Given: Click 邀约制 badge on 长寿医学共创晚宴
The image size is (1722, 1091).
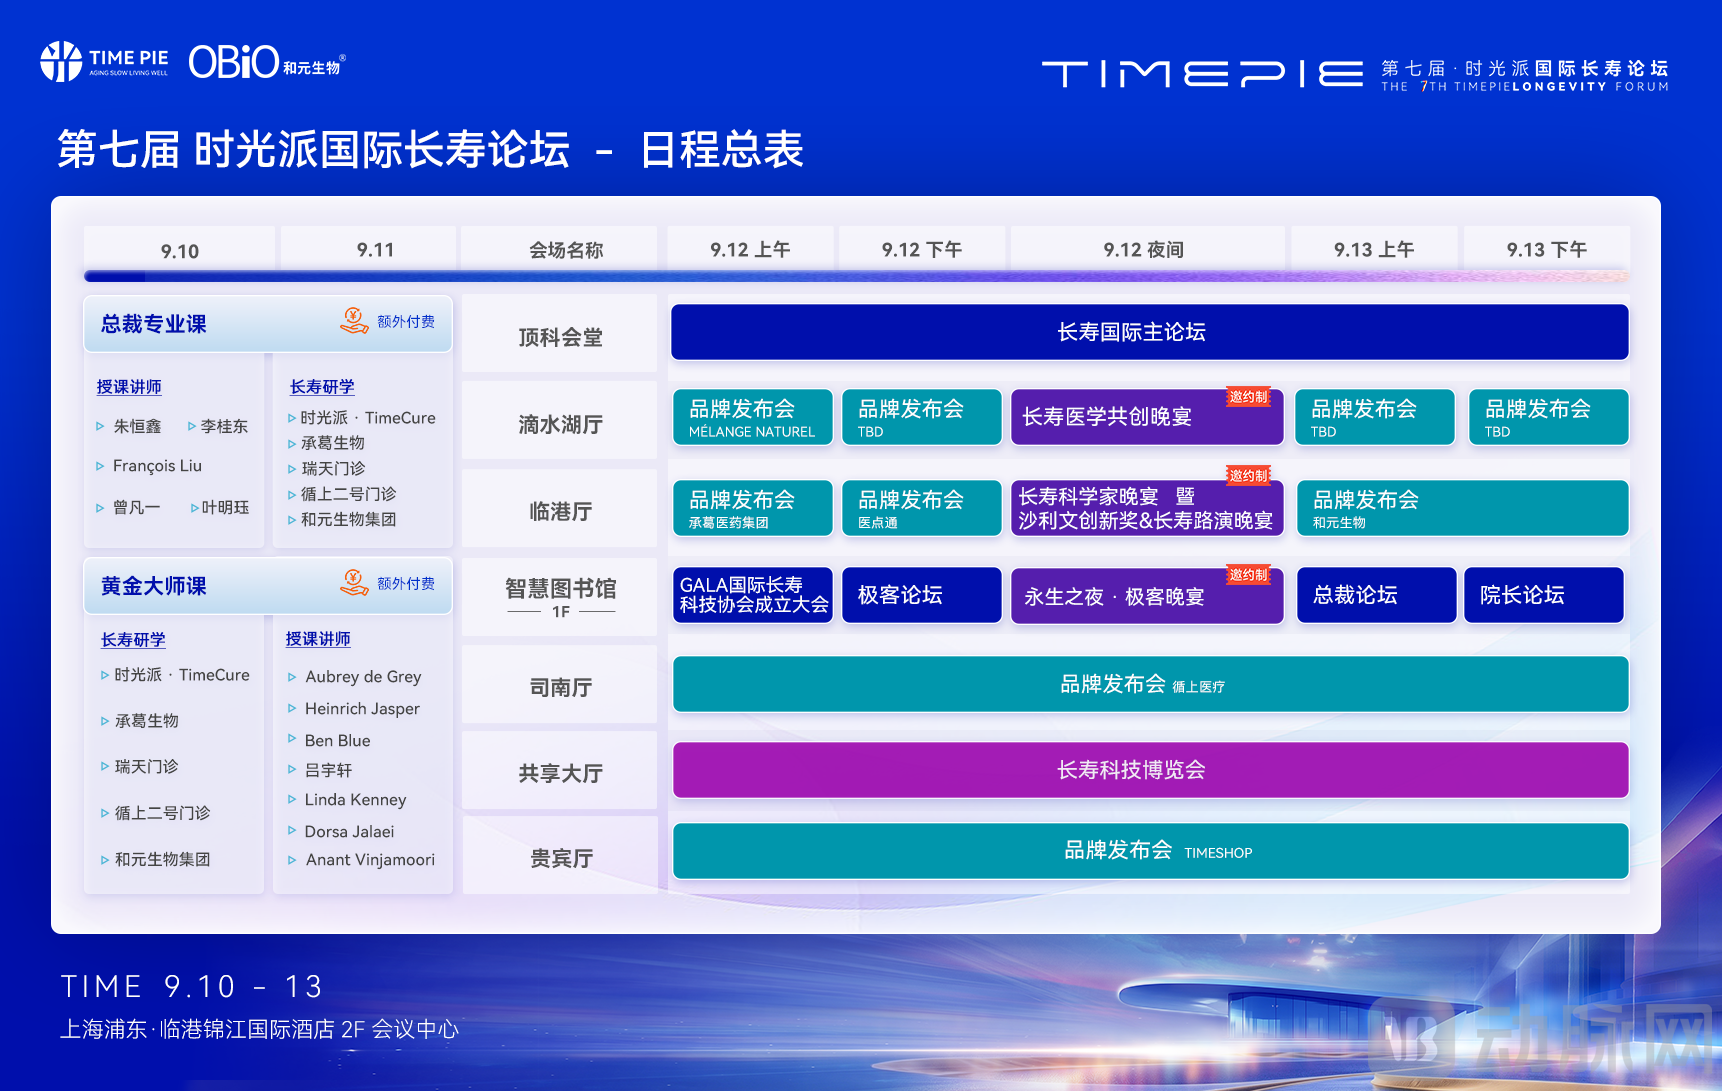Looking at the screenshot, I should pyautogui.click(x=1248, y=397).
